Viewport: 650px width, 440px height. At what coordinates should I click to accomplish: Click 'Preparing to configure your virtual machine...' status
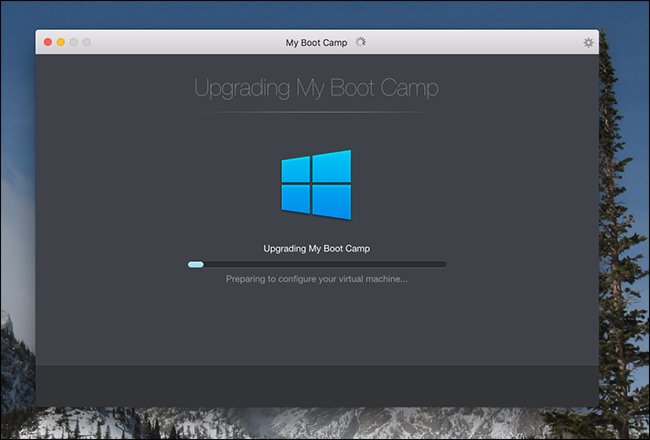pyautogui.click(x=317, y=279)
